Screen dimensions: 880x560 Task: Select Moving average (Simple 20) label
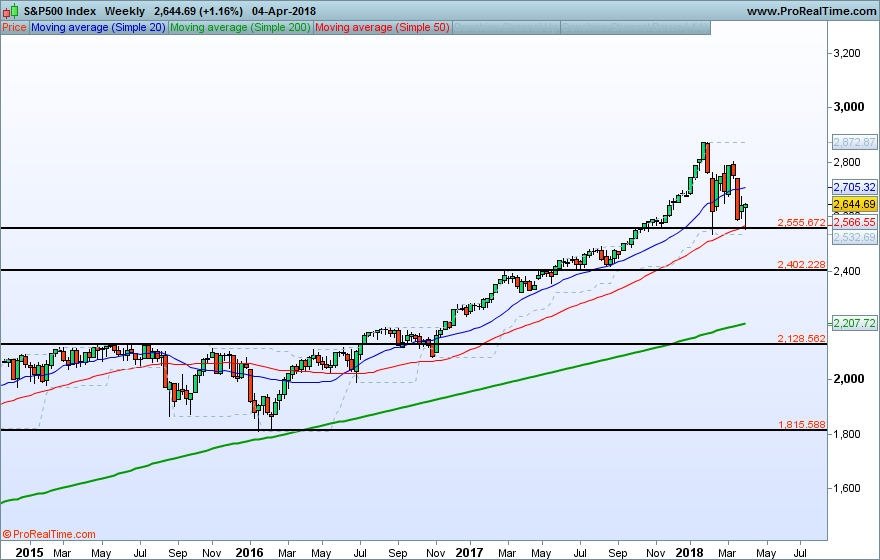(98, 27)
